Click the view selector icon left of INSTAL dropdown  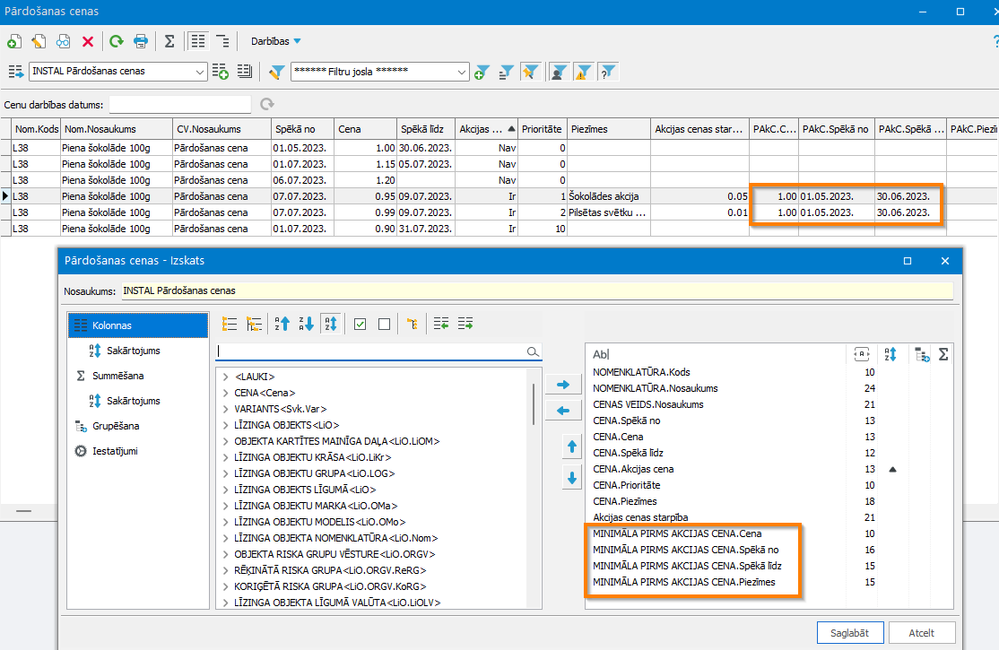tap(16, 71)
